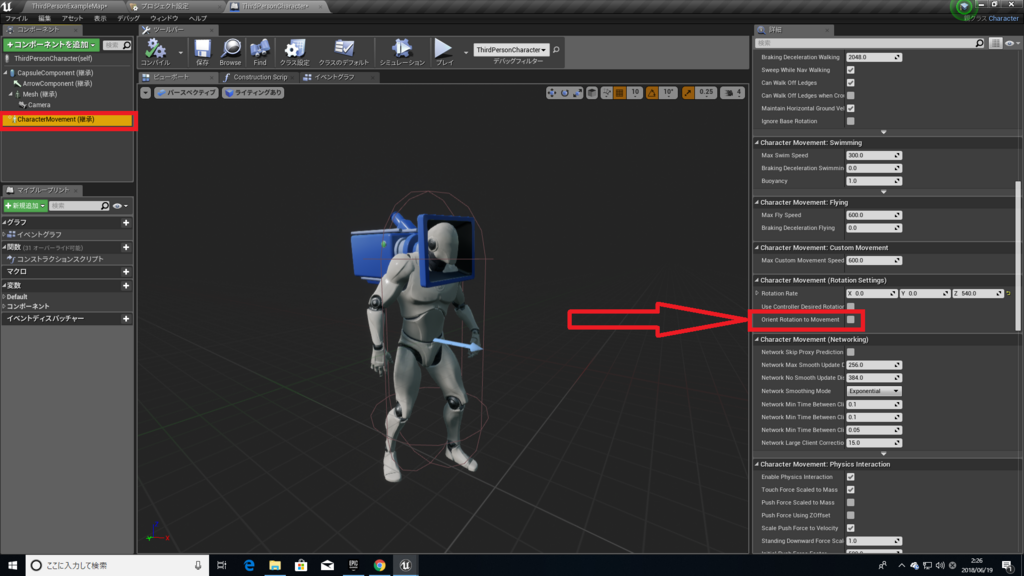Toggle rotation snapping icon
This screenshot has width=1024, height=576.
coord(652,93)
